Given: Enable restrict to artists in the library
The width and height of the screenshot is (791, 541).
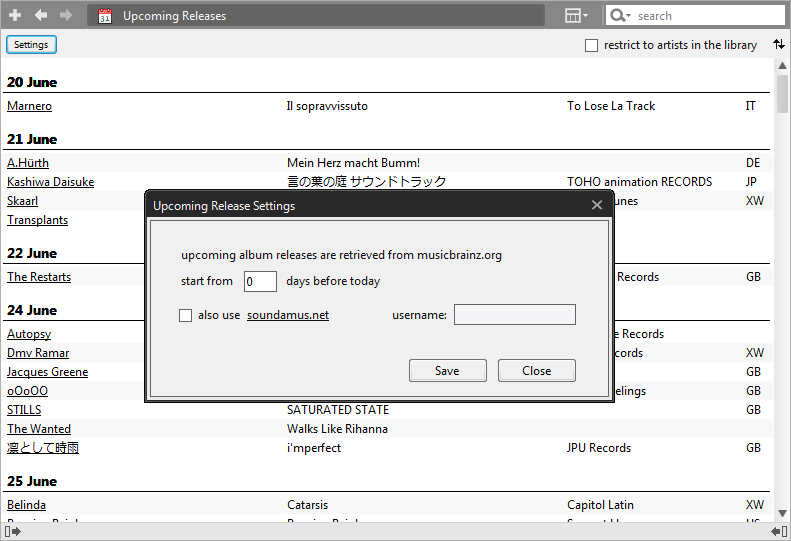Looking at the screenshot, I should 591,45.
